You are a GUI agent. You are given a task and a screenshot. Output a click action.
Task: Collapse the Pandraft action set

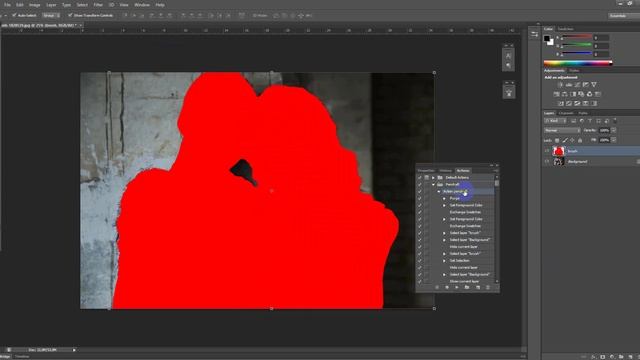[433, 184]
